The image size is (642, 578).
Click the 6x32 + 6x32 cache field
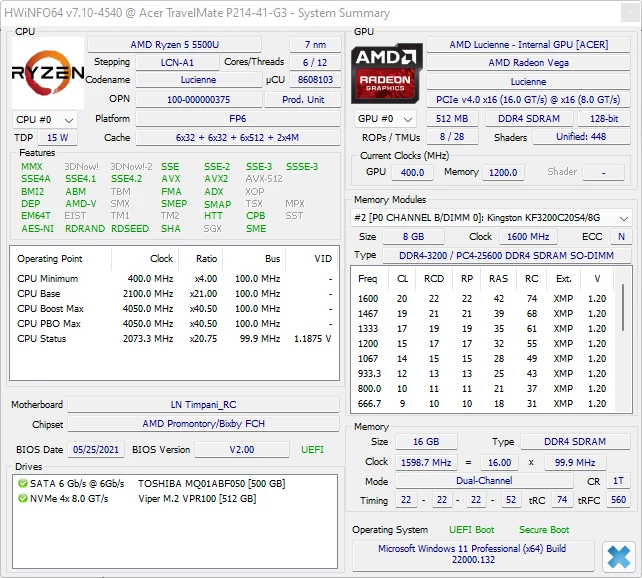(238, 138)
